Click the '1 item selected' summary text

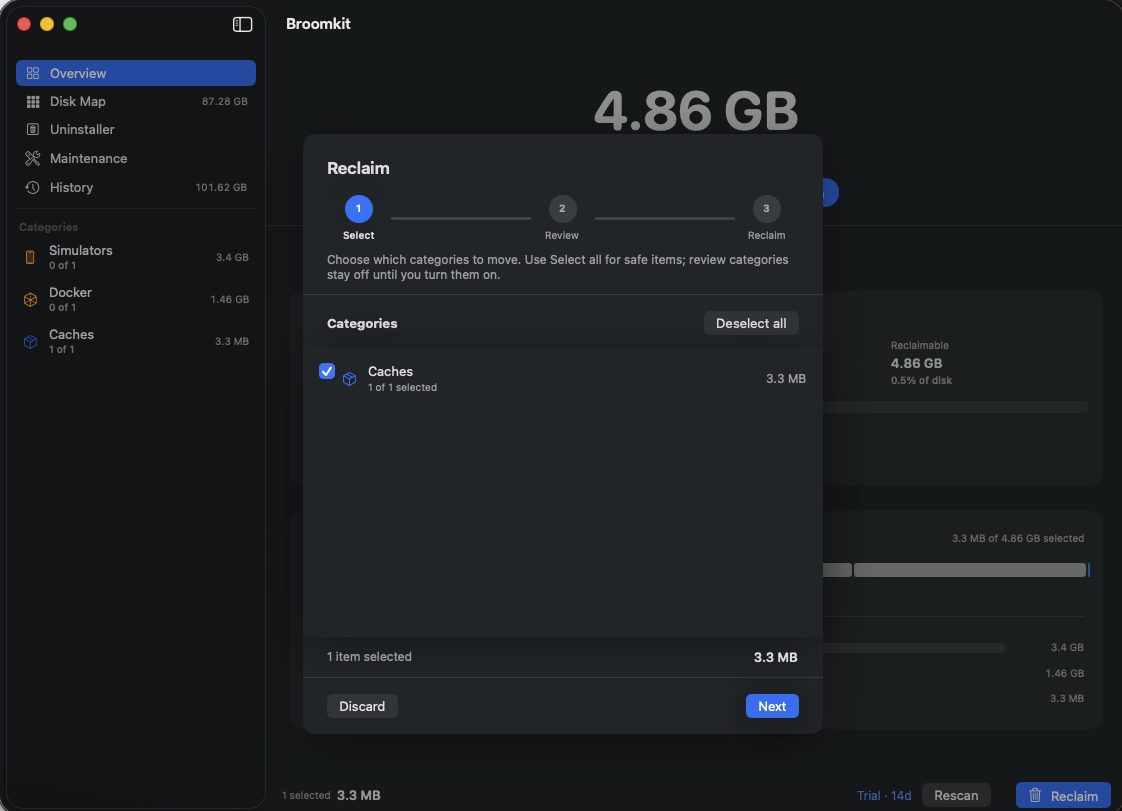click(x=369, y=657)
